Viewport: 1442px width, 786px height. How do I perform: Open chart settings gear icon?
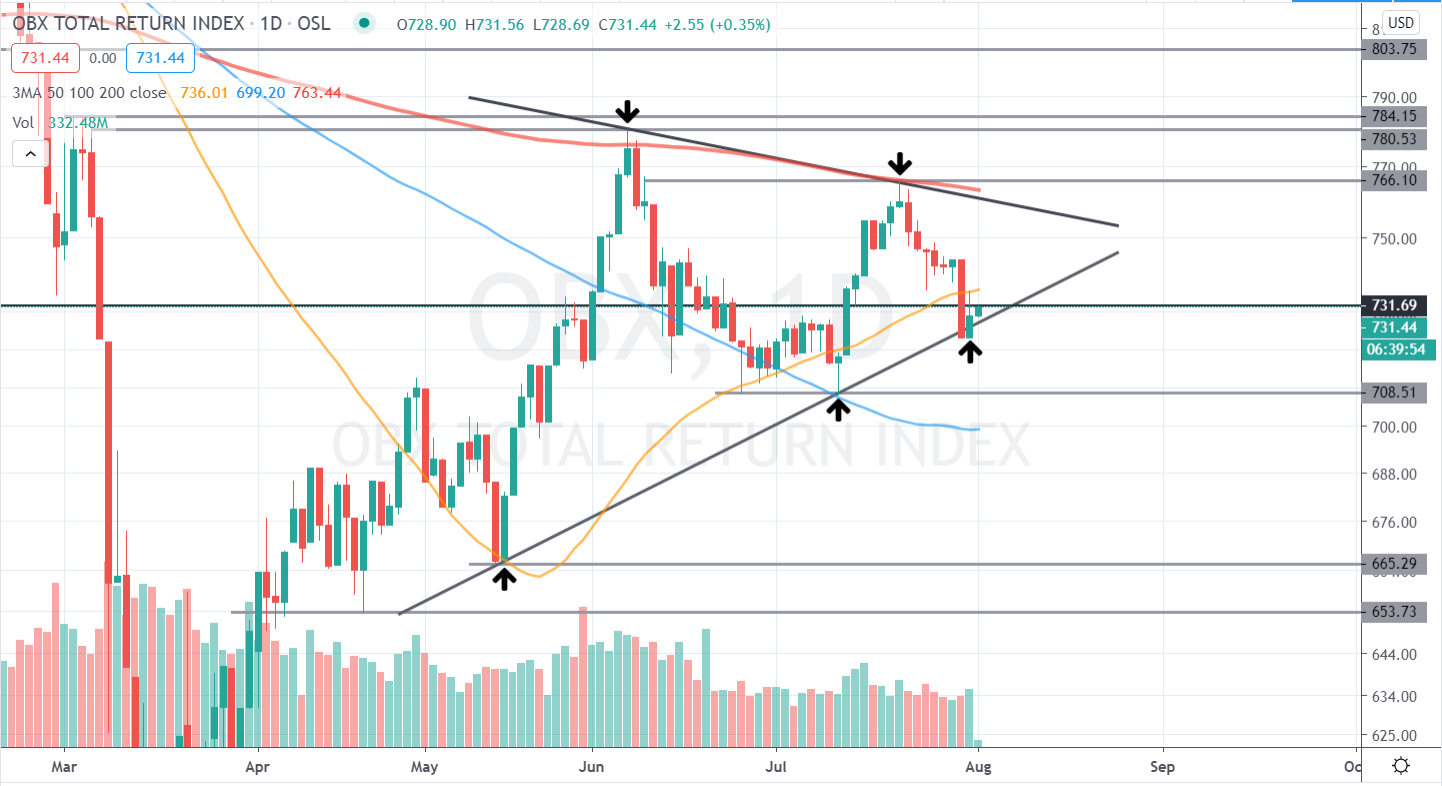(x=1401, y=766)
